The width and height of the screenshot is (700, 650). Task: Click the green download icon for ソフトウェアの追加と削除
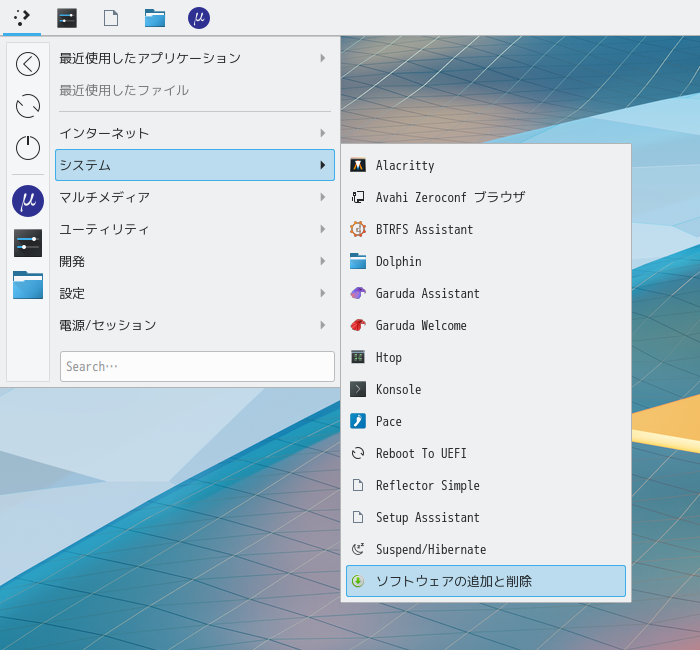(358, 581)
